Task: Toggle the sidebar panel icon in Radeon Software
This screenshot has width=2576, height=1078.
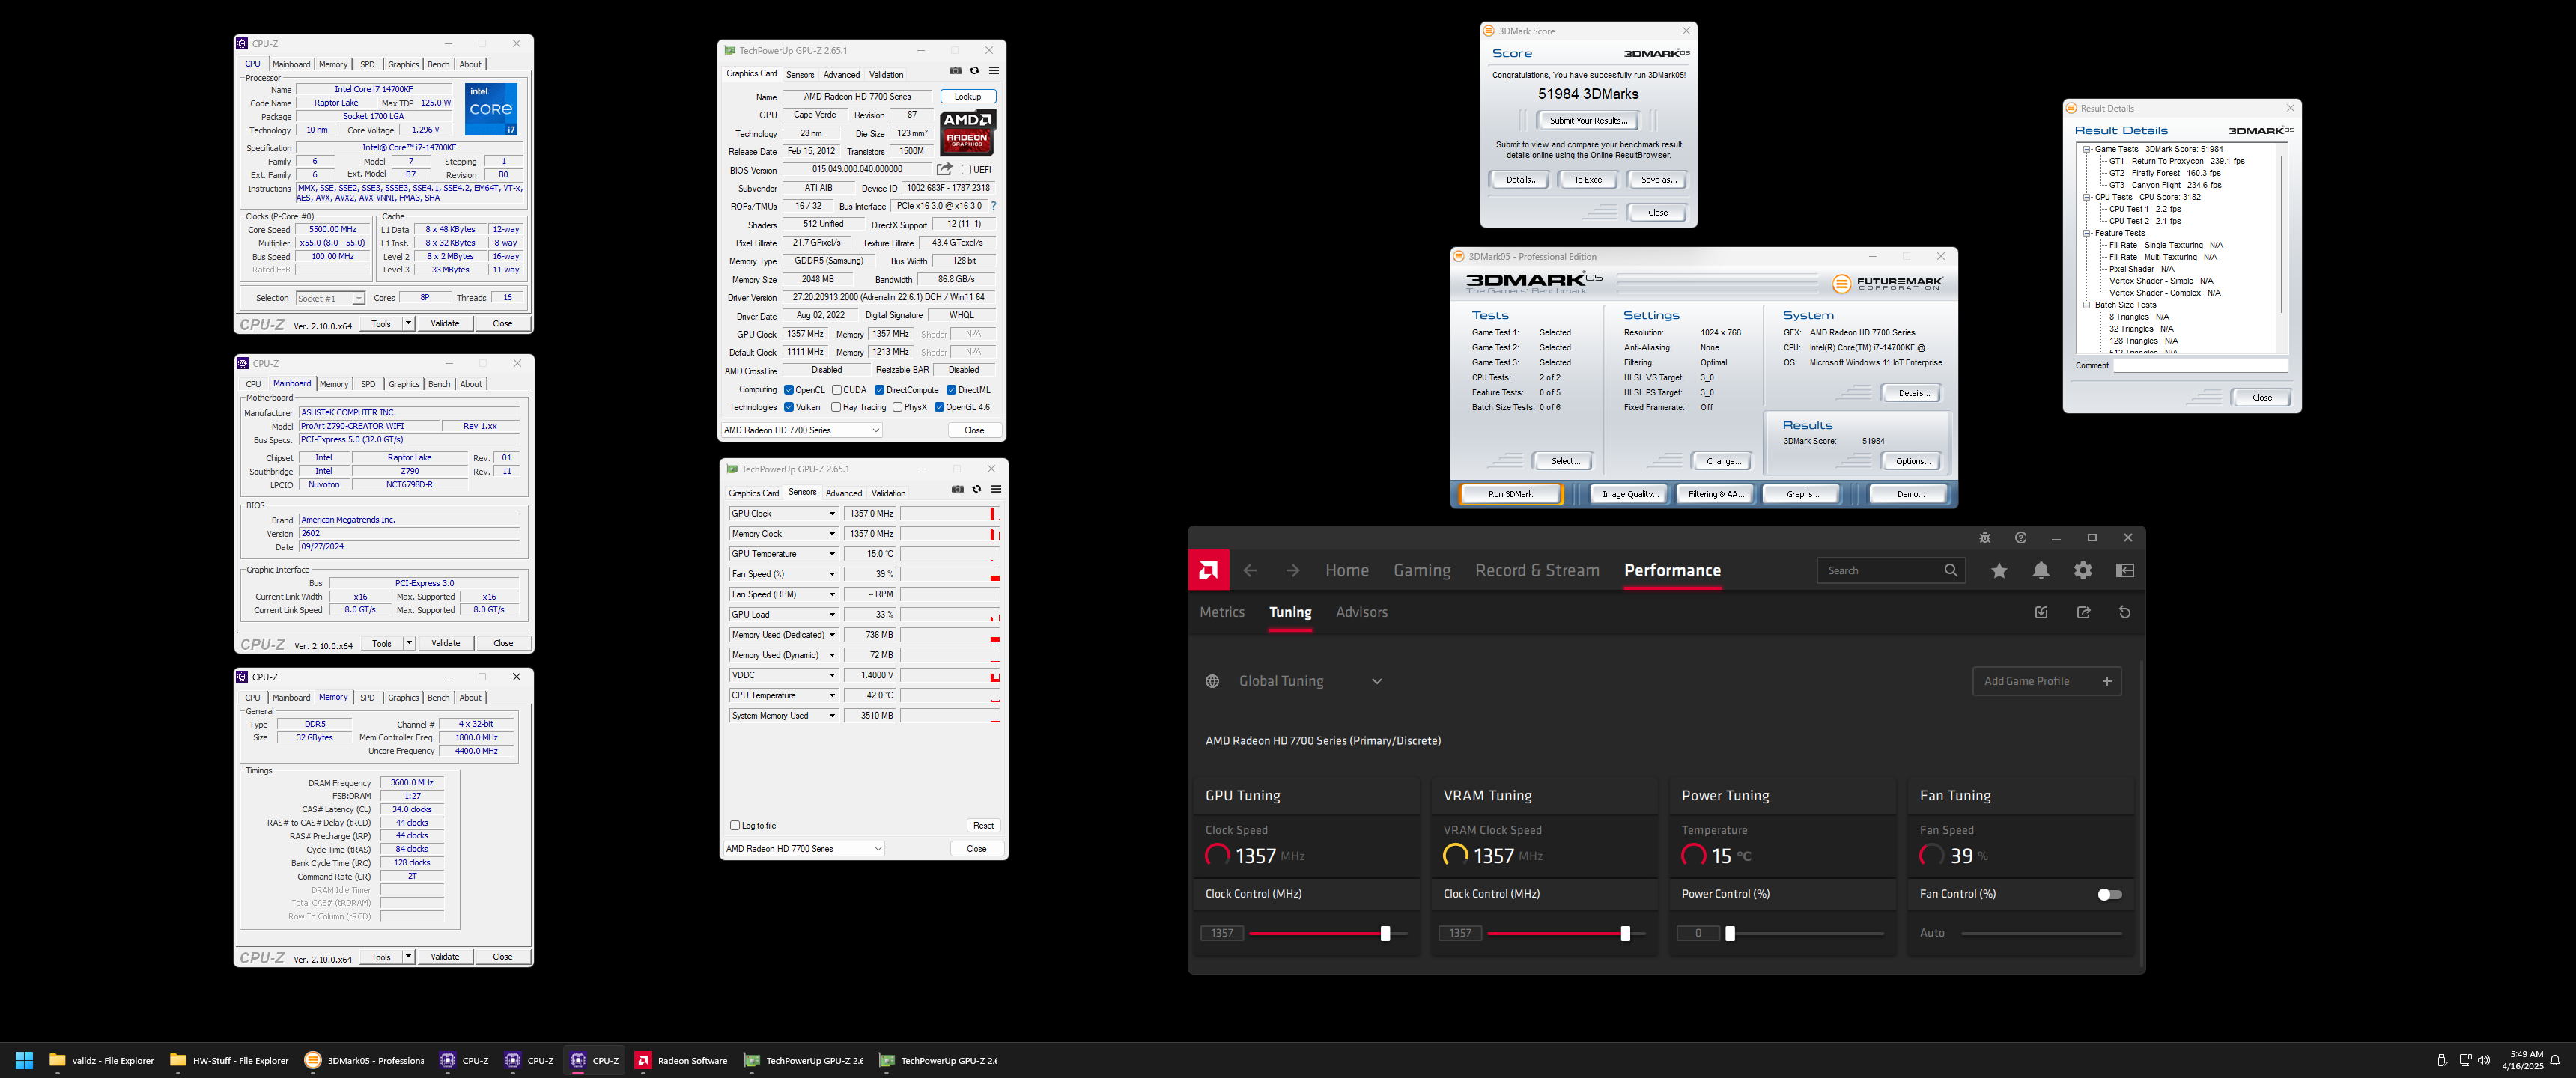Action: [x=2126, y=570]
